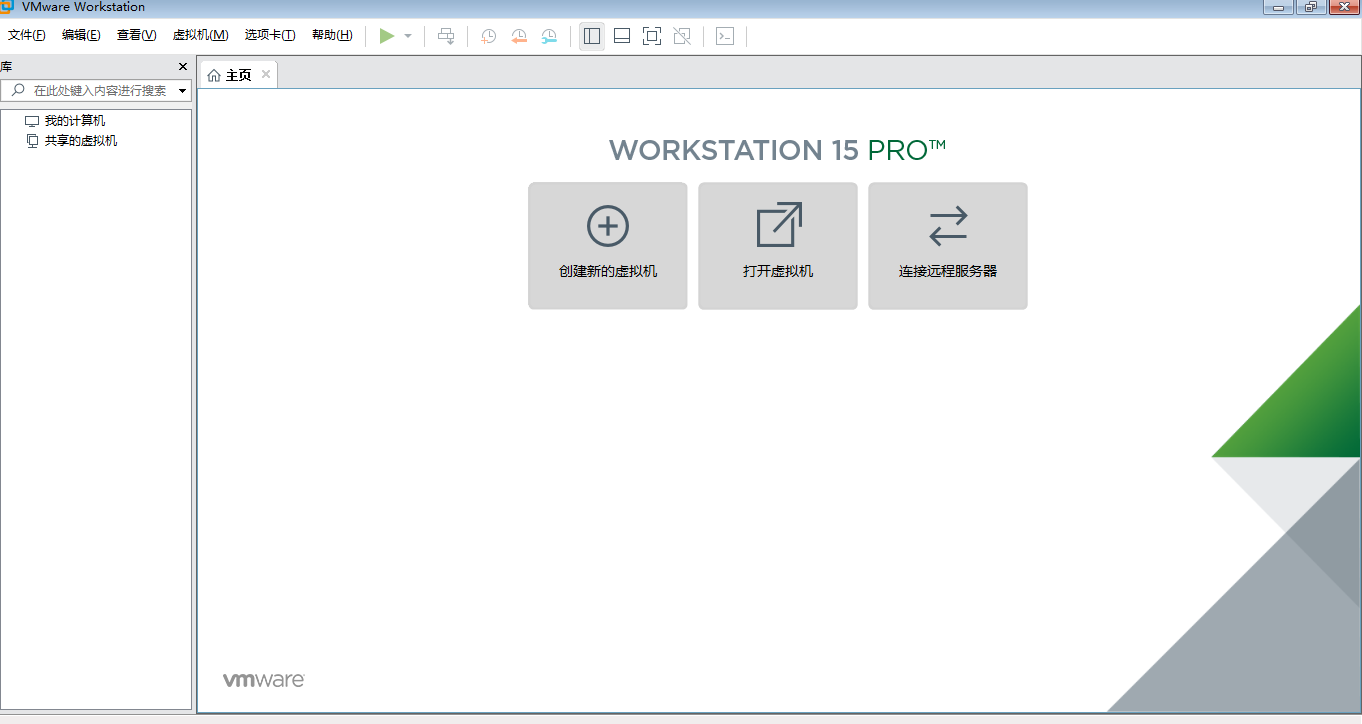Toggle the library sidebar view icon
This screenshot has height=724, width=1362.
[592, 36]
